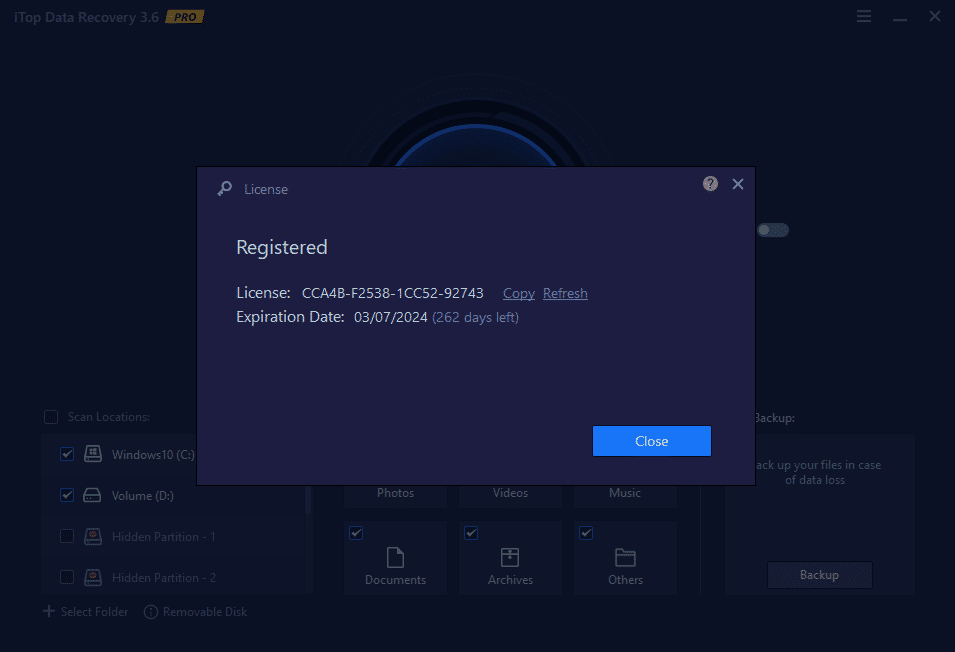955x652 pixels.
Task: Uncheck the Documents file type checkbox
Action: 356,533
